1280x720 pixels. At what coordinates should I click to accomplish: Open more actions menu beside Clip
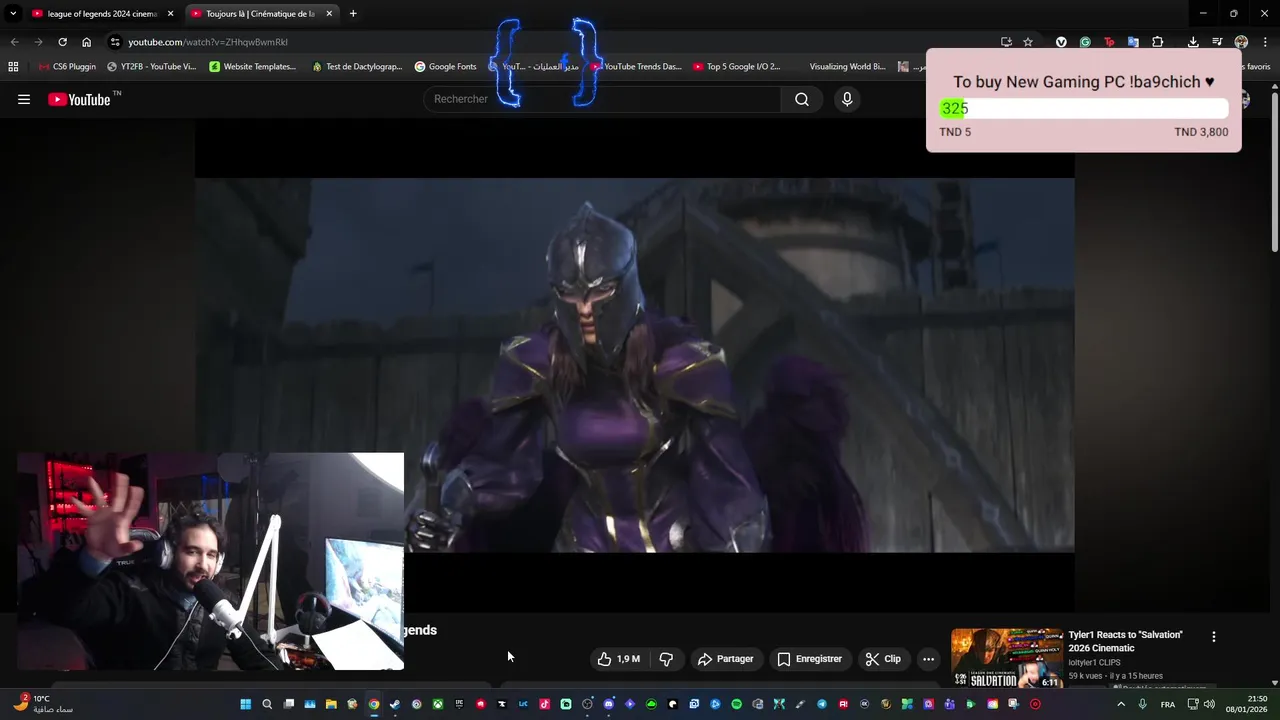click(928, 659)
